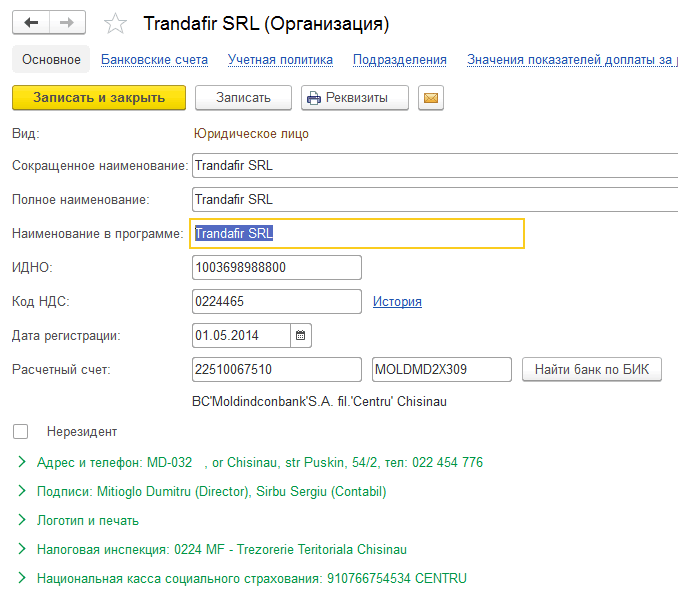
Task: Expand the Подписи section
Action: pyautogui.click(x=22, y=491)
